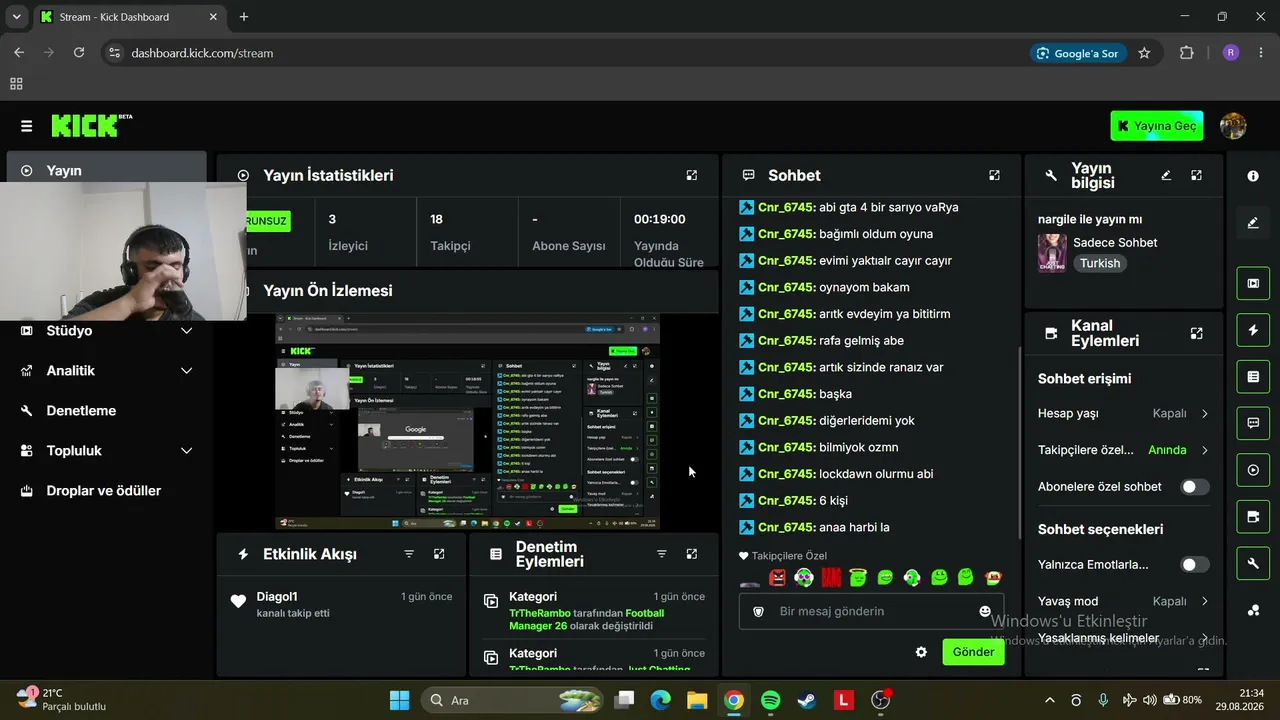The image size is (1280, 720).
Task: Open the info icon in the right rail
Action: coord(1253,176)
